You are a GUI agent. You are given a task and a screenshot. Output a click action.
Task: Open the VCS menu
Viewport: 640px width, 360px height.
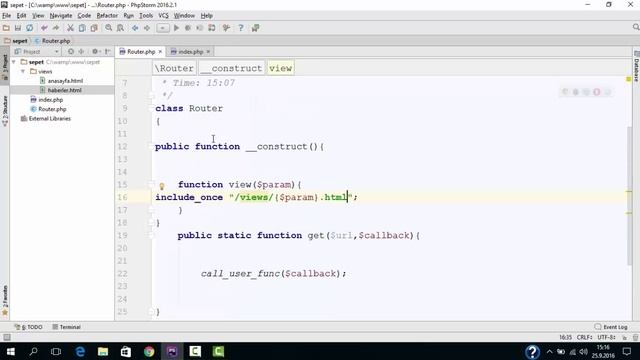[x=163, y=16]
